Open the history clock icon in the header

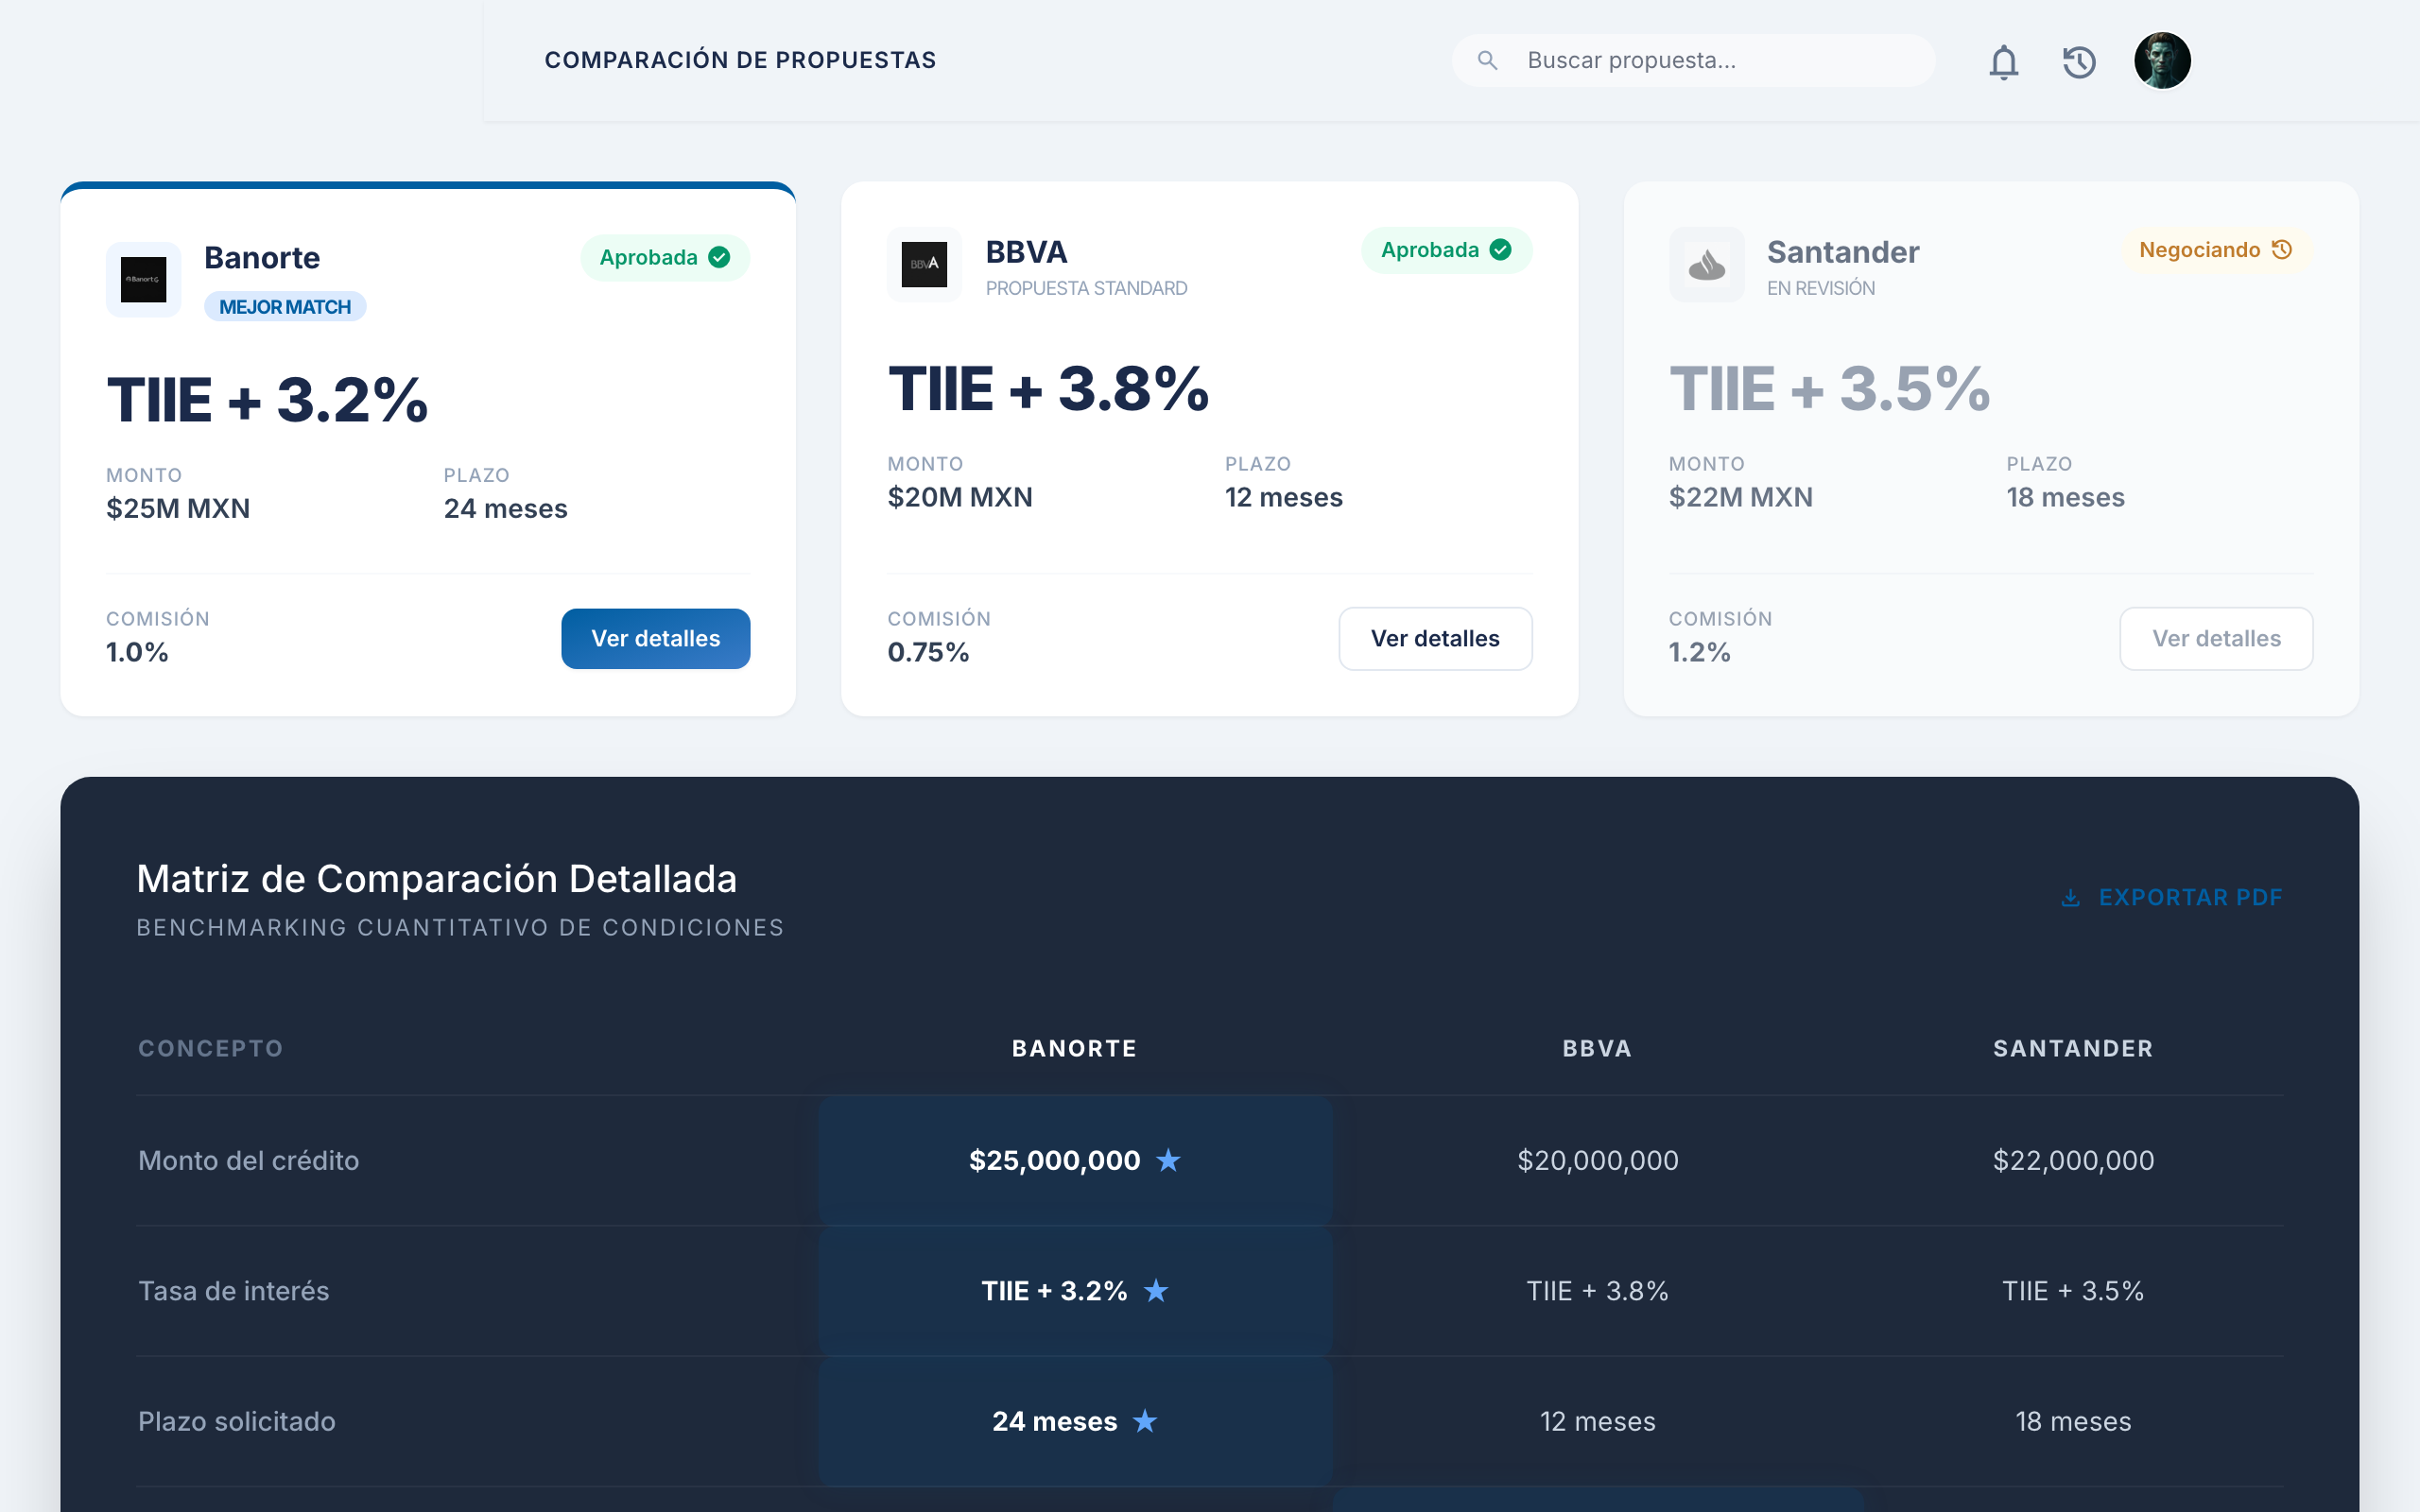pyautogui.click(x=2080, y=62)
